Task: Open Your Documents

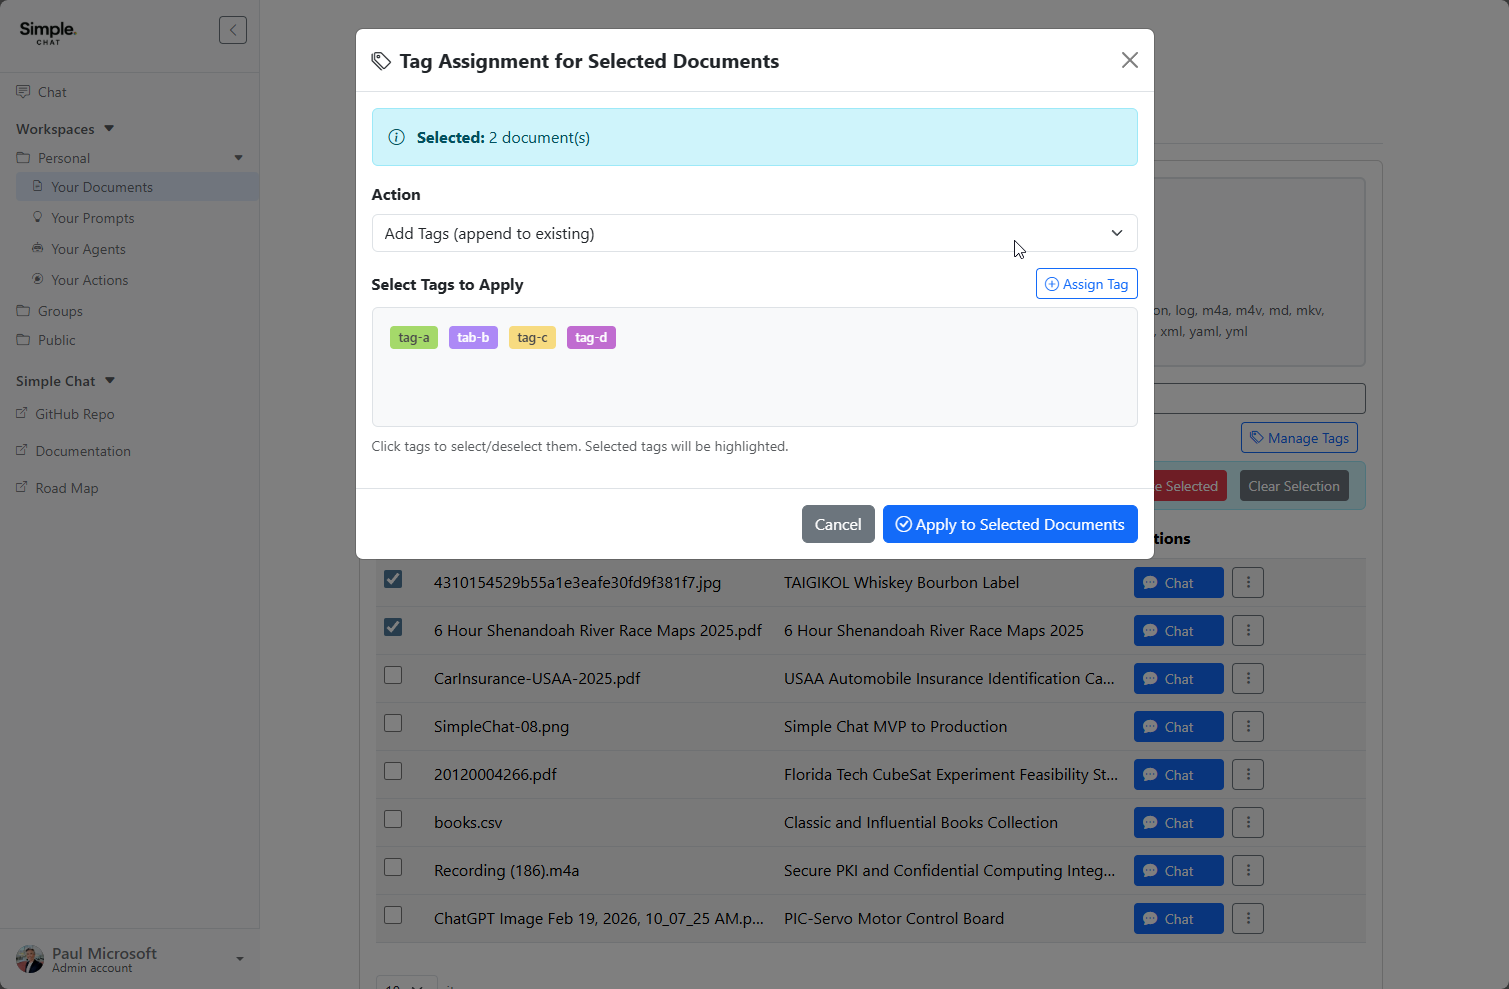Action: [x=102, y=187]
